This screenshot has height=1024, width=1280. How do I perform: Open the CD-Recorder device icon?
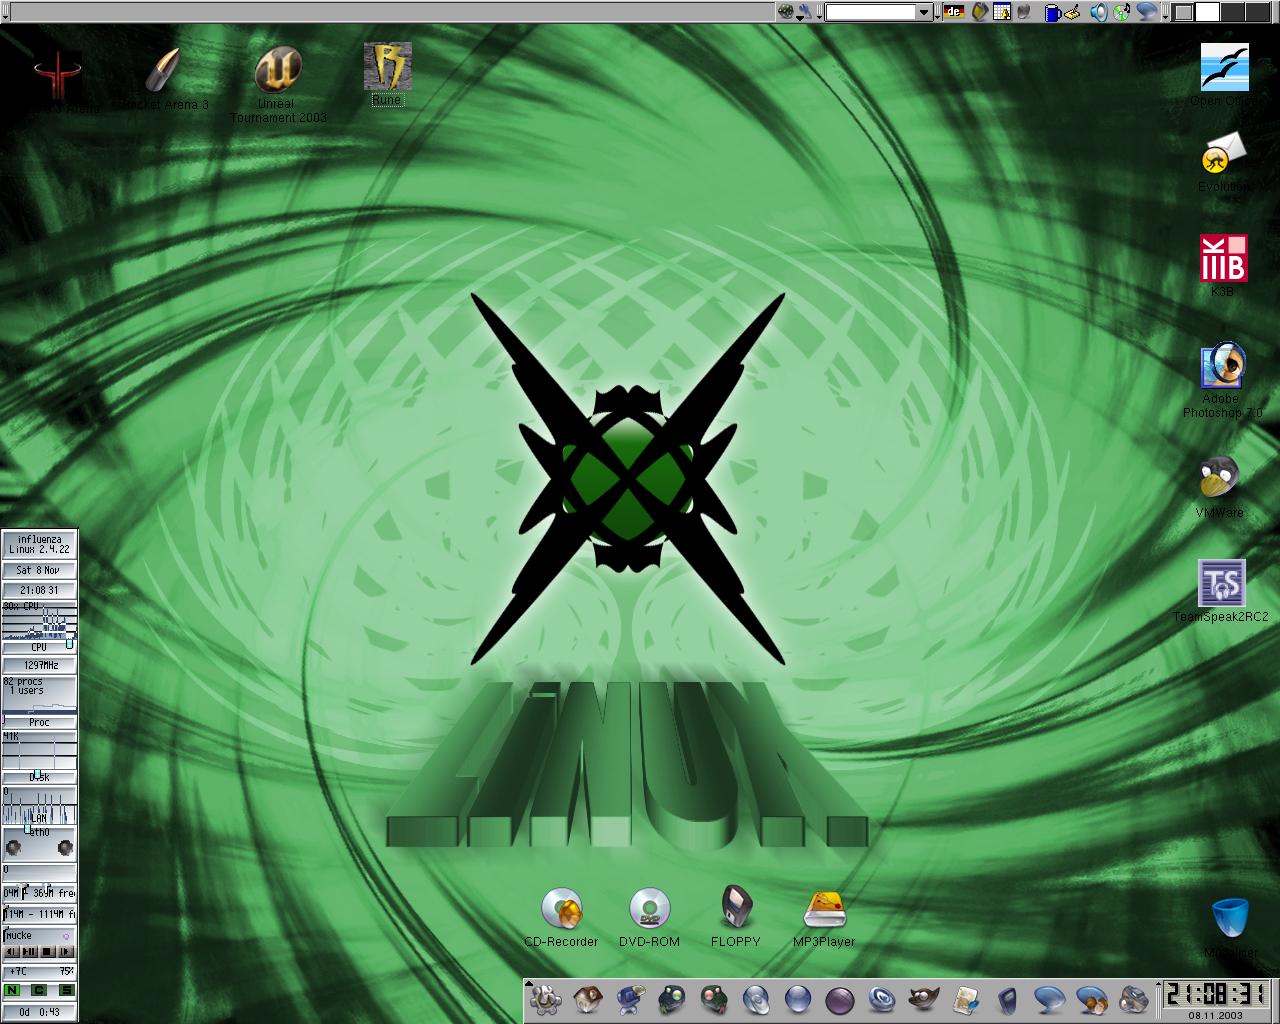pos(562,908)
